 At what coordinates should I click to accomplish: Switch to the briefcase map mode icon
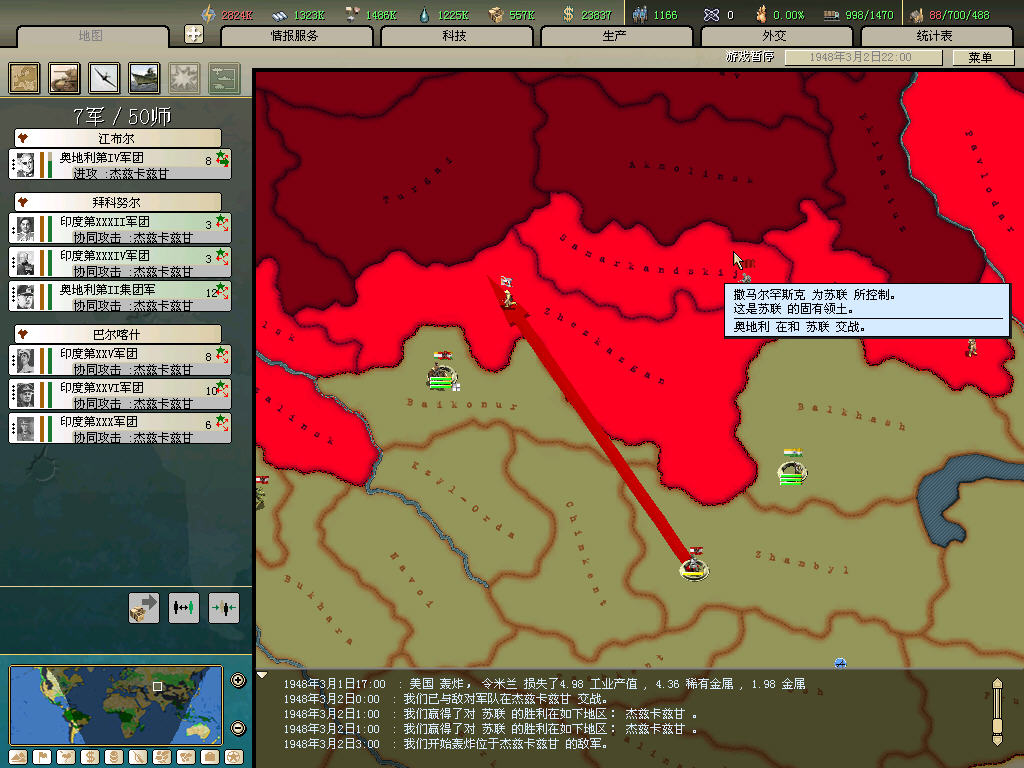210,757
